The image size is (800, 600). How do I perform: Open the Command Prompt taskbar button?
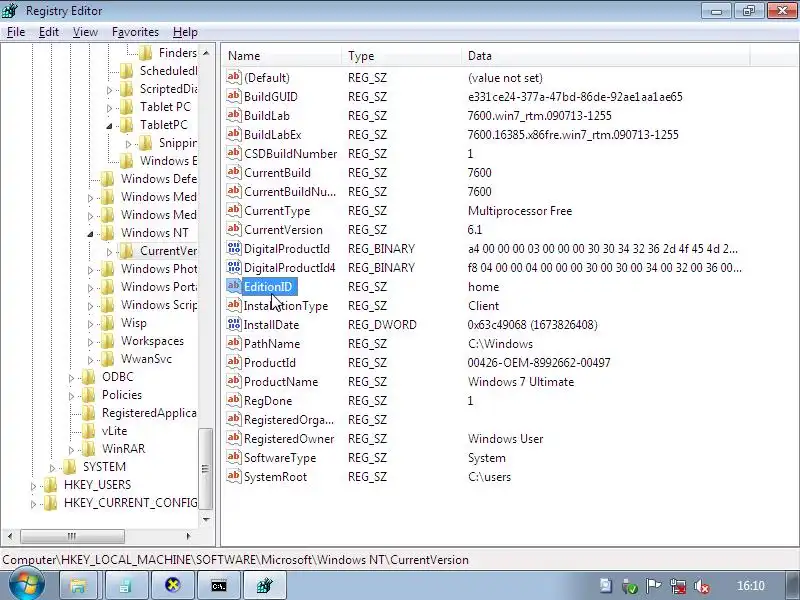click(x=219, y=585)
